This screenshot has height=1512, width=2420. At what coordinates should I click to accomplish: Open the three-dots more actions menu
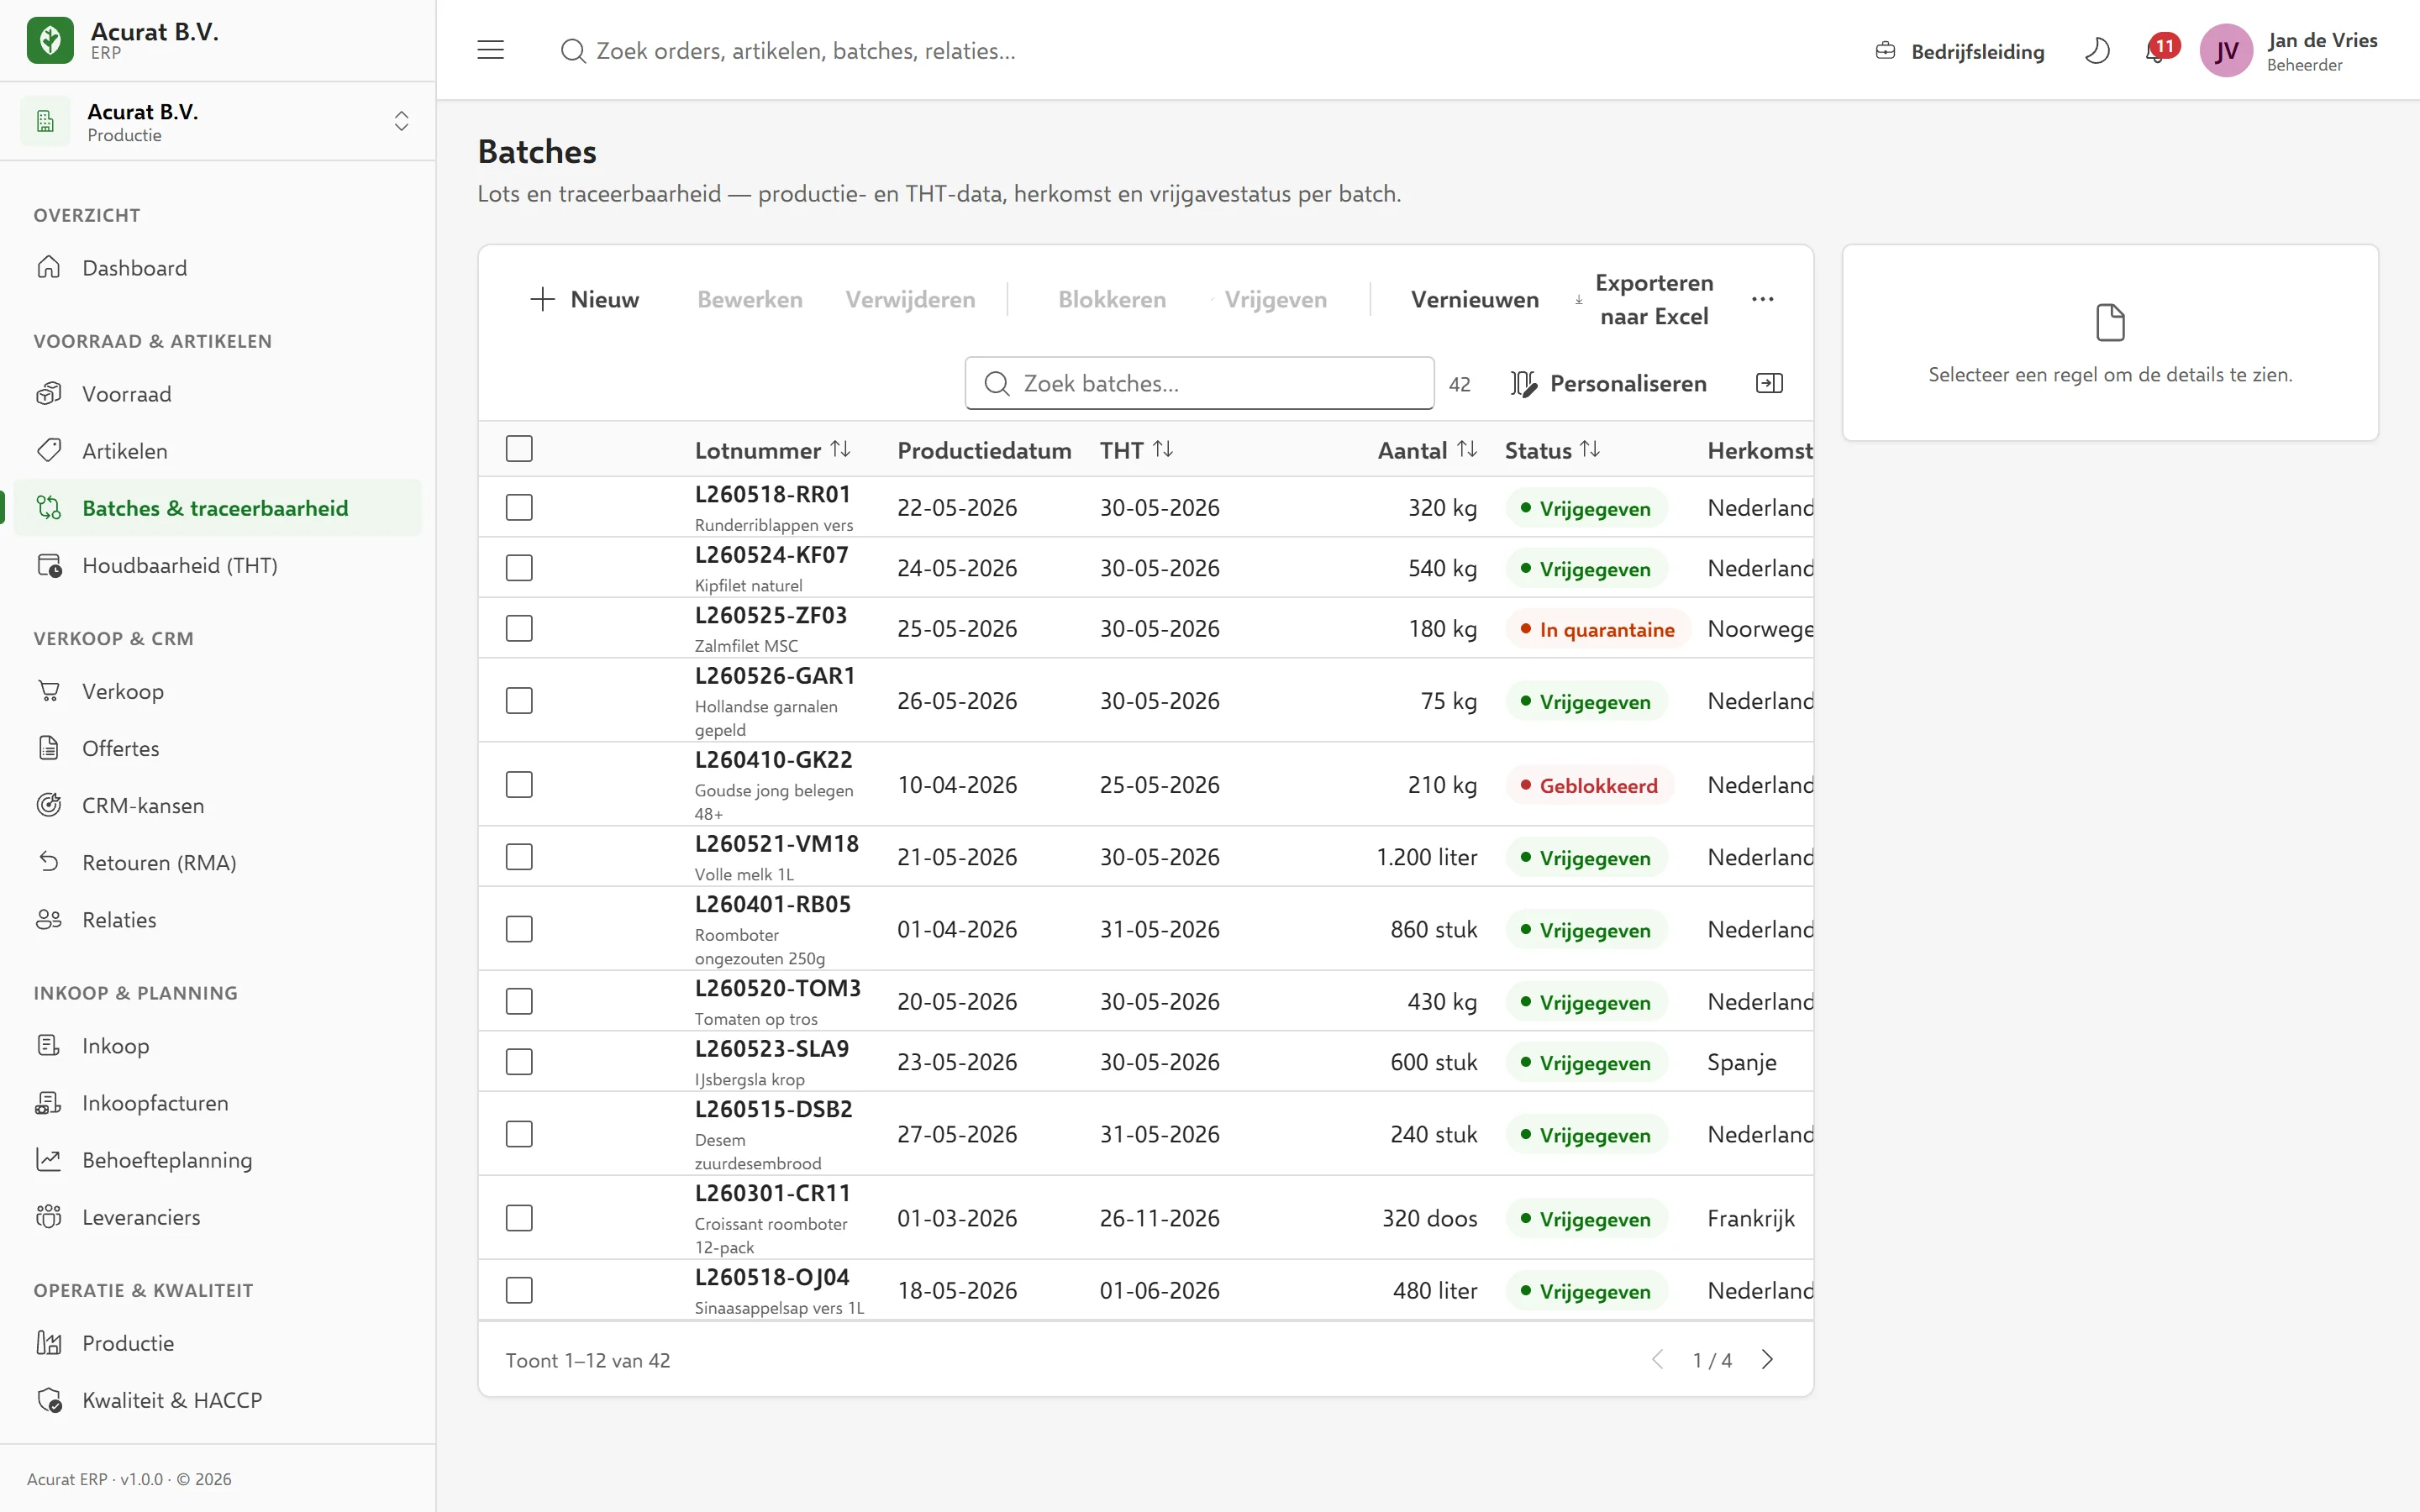(x=1763, y=299)
